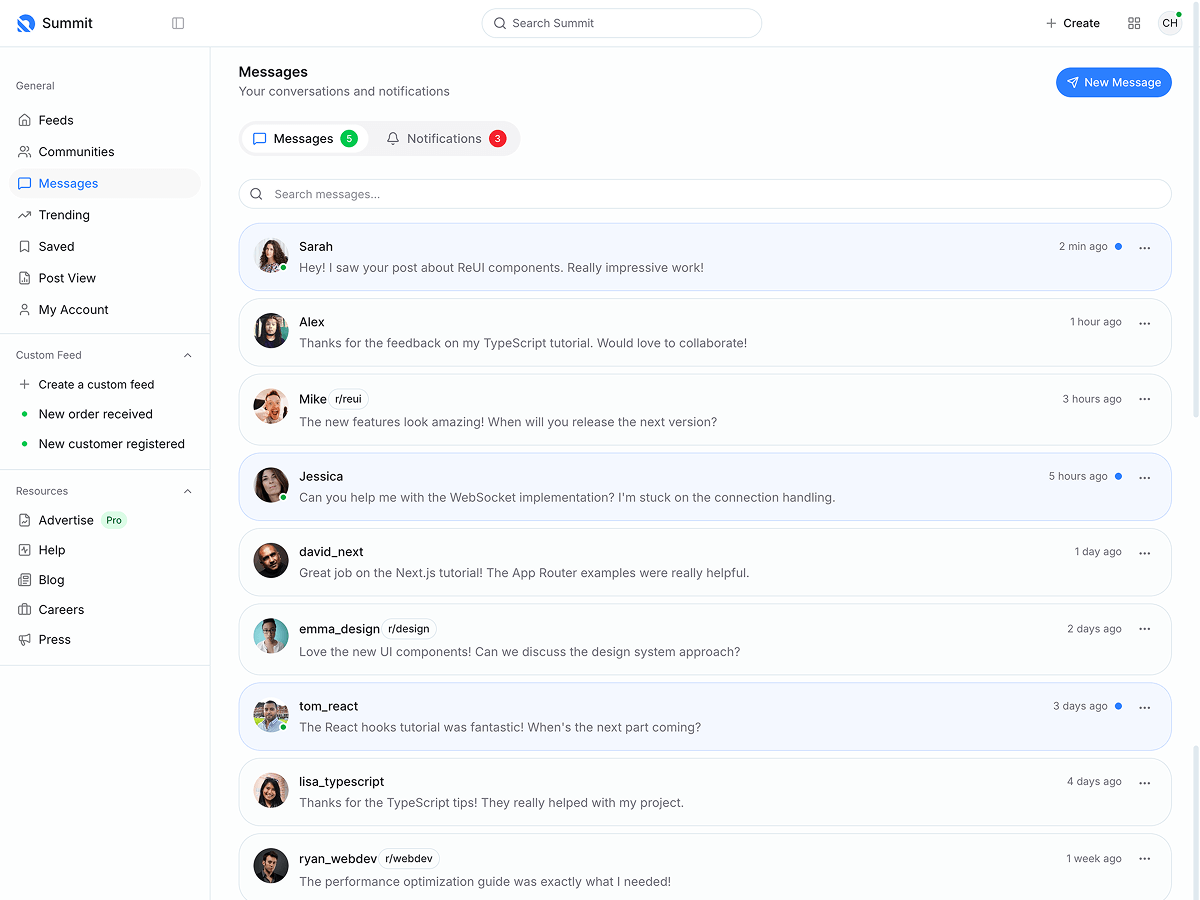Open your Saved items

coord(58,246)
